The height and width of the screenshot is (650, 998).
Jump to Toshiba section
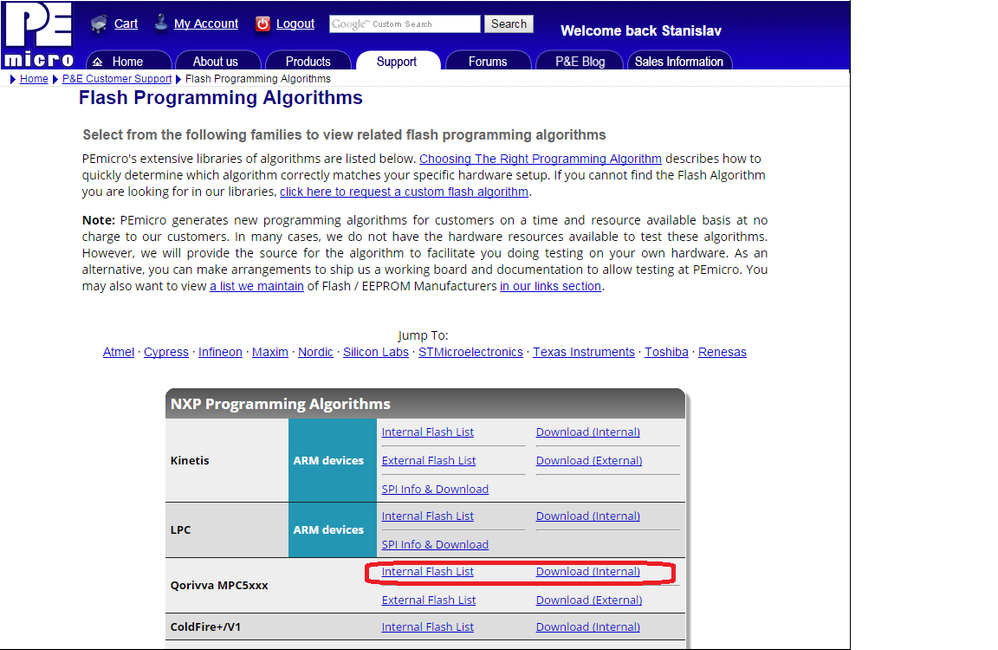click(x=666, y=351)
